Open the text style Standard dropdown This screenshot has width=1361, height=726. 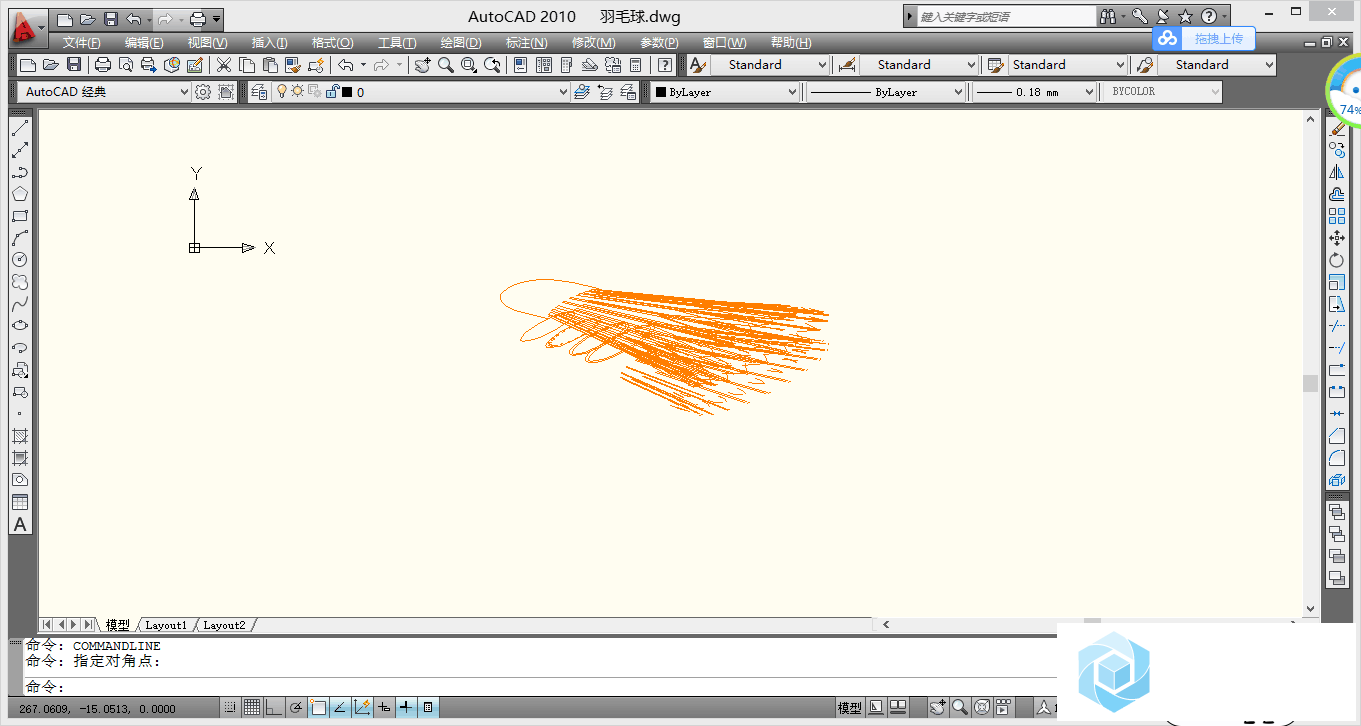[770, 65]
